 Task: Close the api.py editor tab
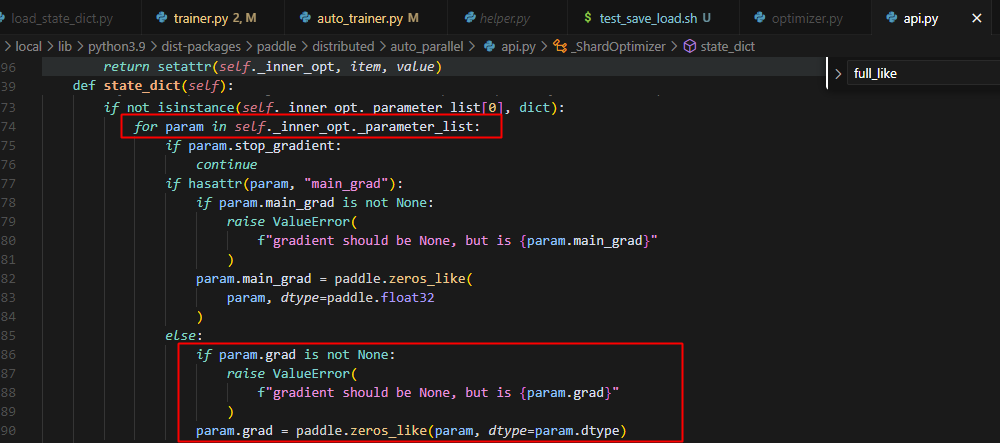point(976,19)
